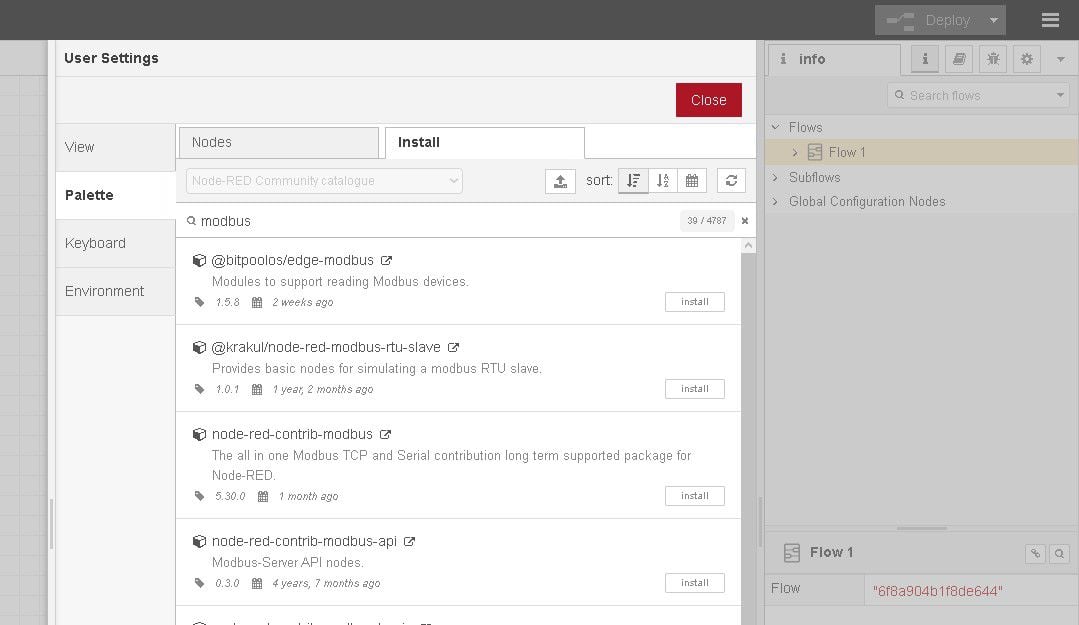Switch to the Nodes tab
The width and height of the screenshot is (1079, 625).
(278, 142)
